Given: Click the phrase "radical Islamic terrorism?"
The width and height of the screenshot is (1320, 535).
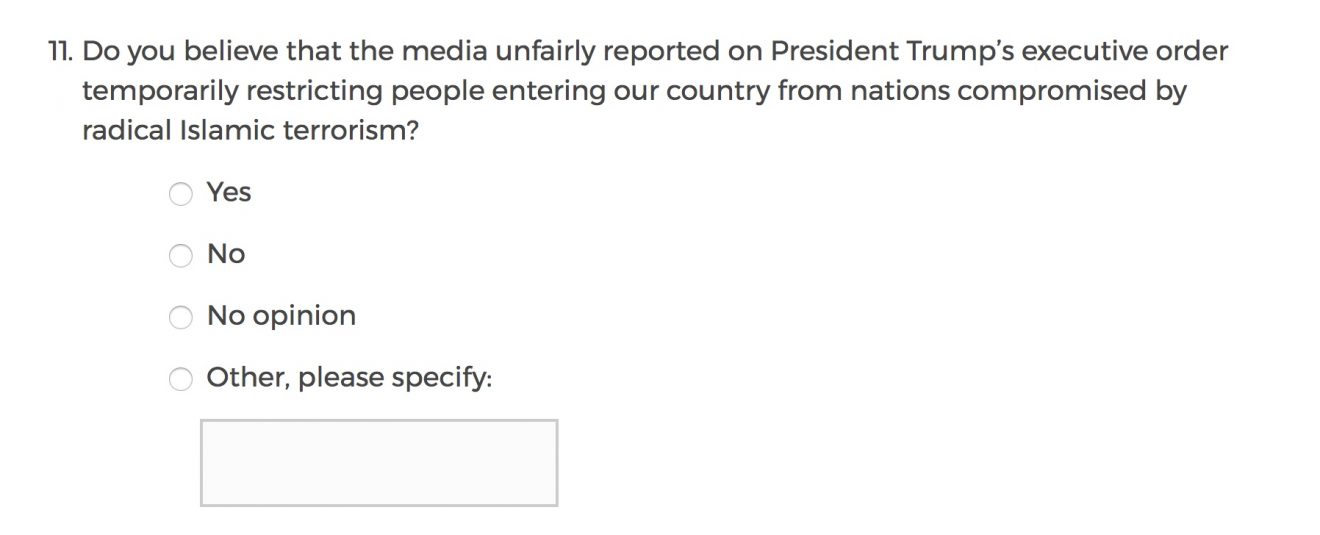Looking at the screenshot, I should point(249,131).
